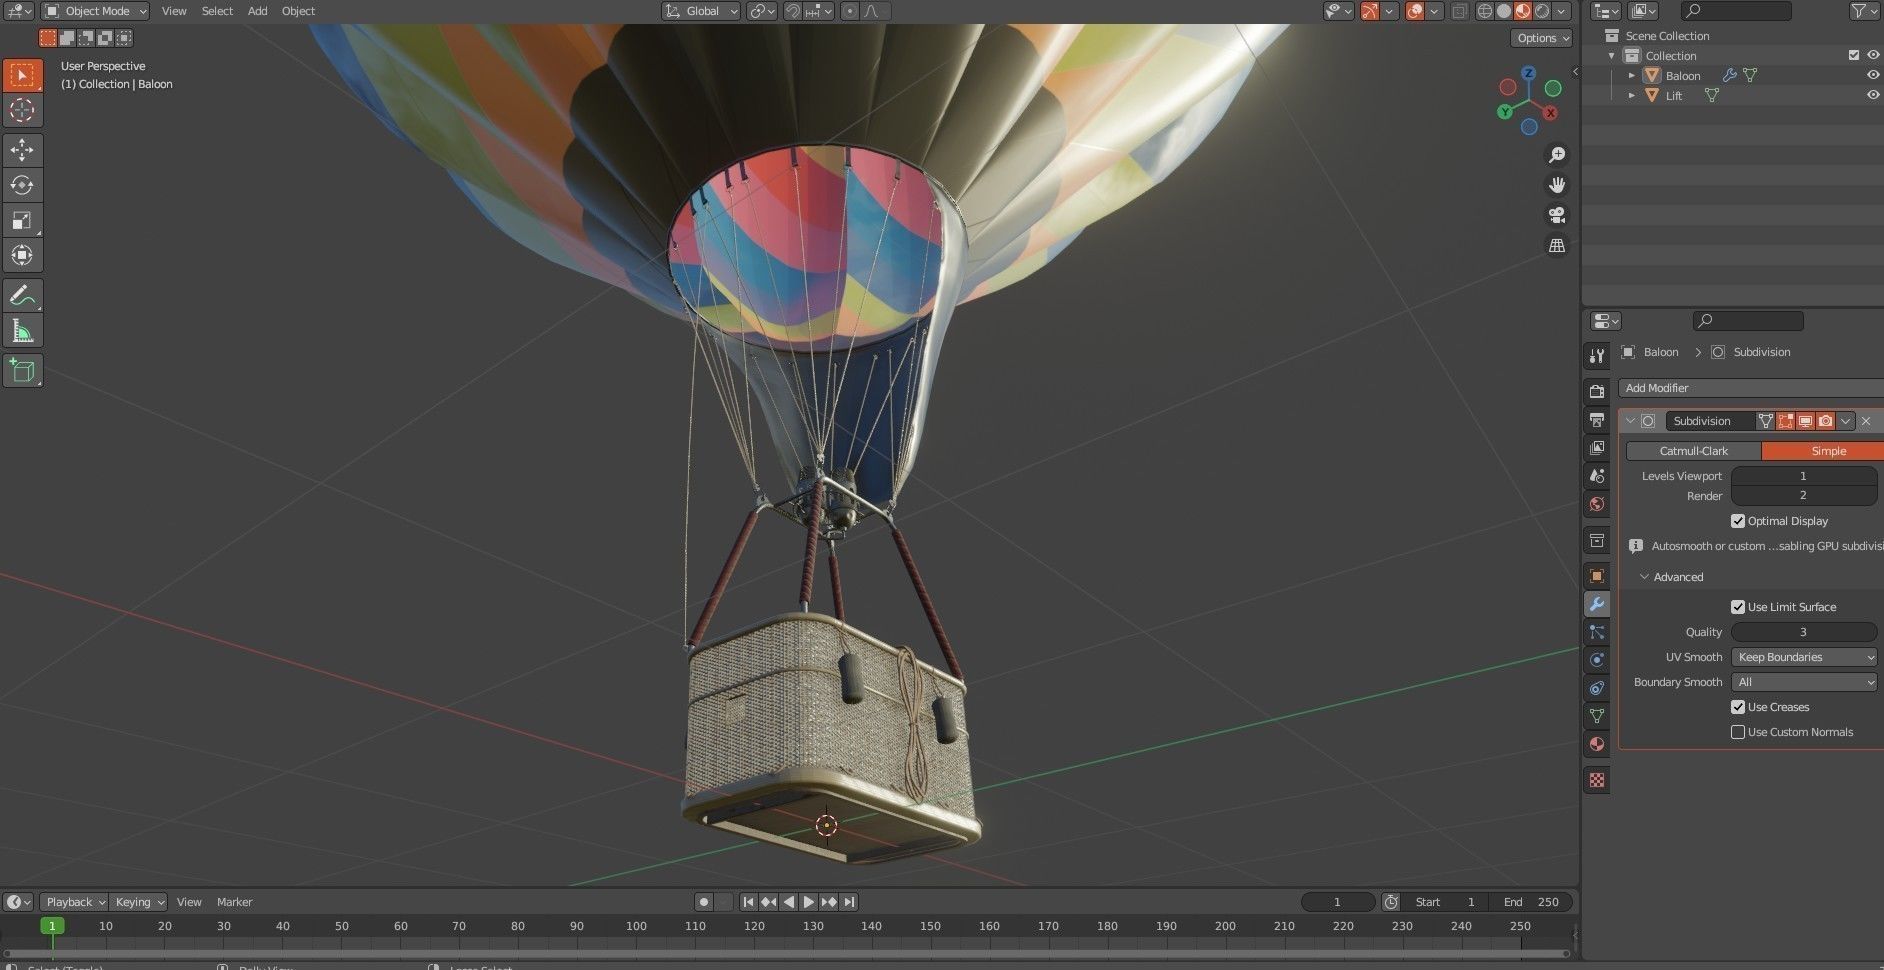Viewport: 1884px width, 970px height.
Task: Collapse the Subdivision modifier panel
Action: coord(1630,421)
